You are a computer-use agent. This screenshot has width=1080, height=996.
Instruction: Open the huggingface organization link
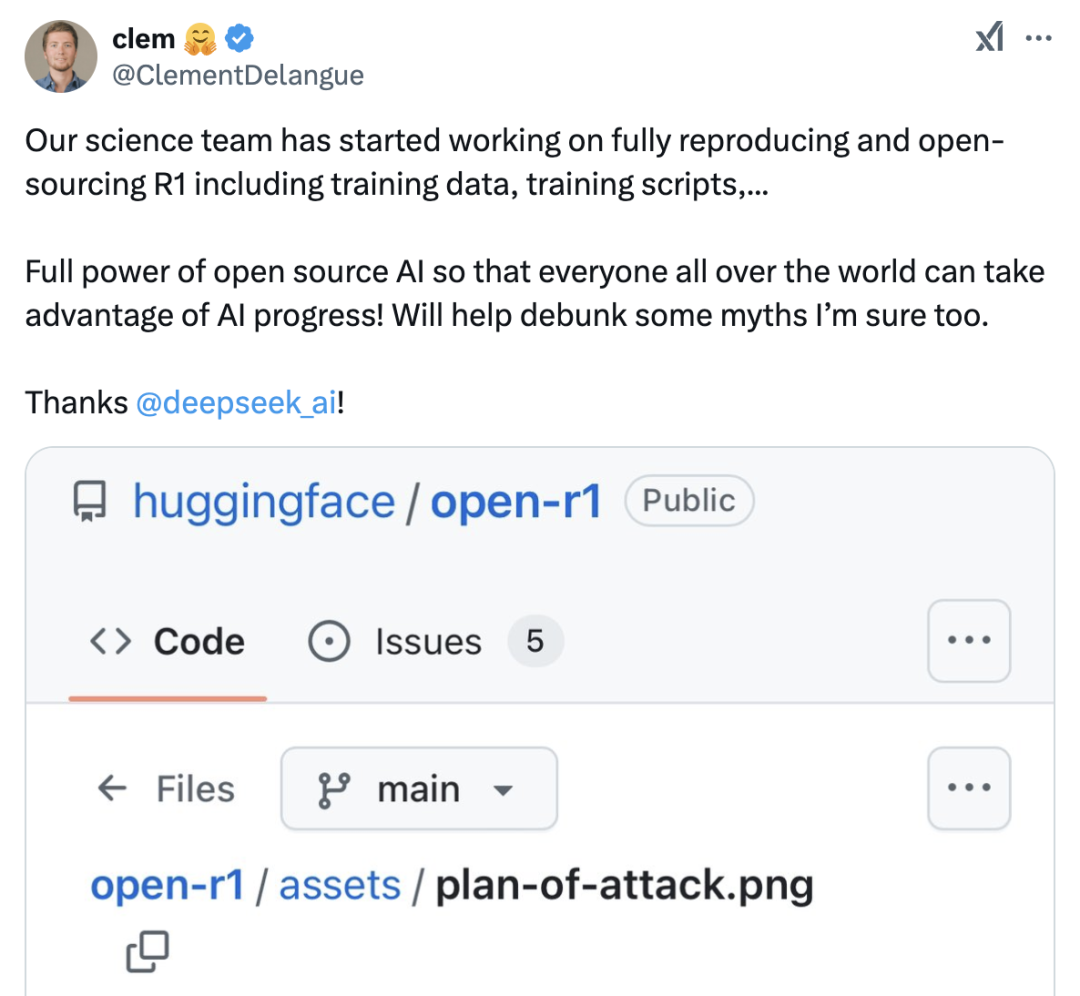[x=264, y=501]
